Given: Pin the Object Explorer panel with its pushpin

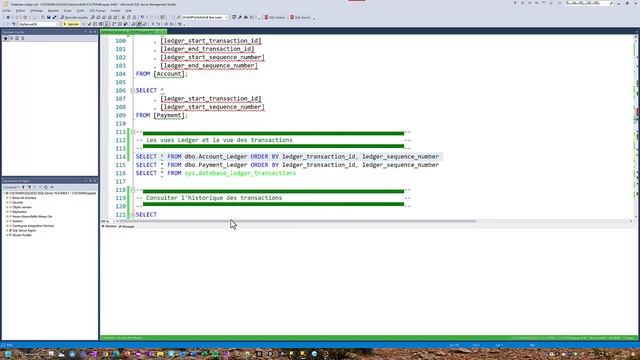Looking at the screenshot, I should tap(90, 181).
